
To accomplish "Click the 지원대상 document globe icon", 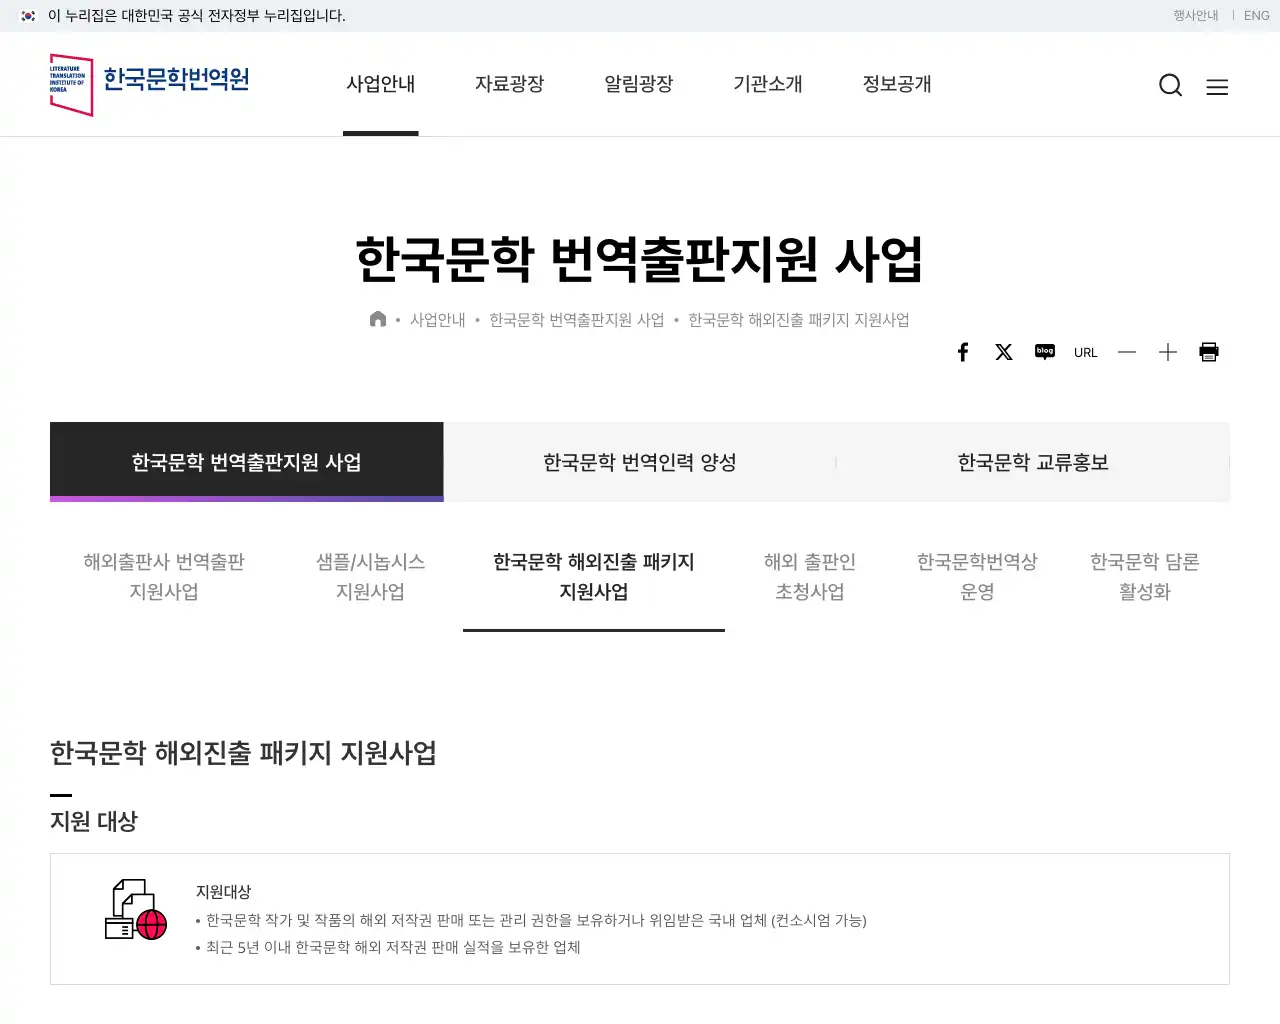I will tap(136, 909).
